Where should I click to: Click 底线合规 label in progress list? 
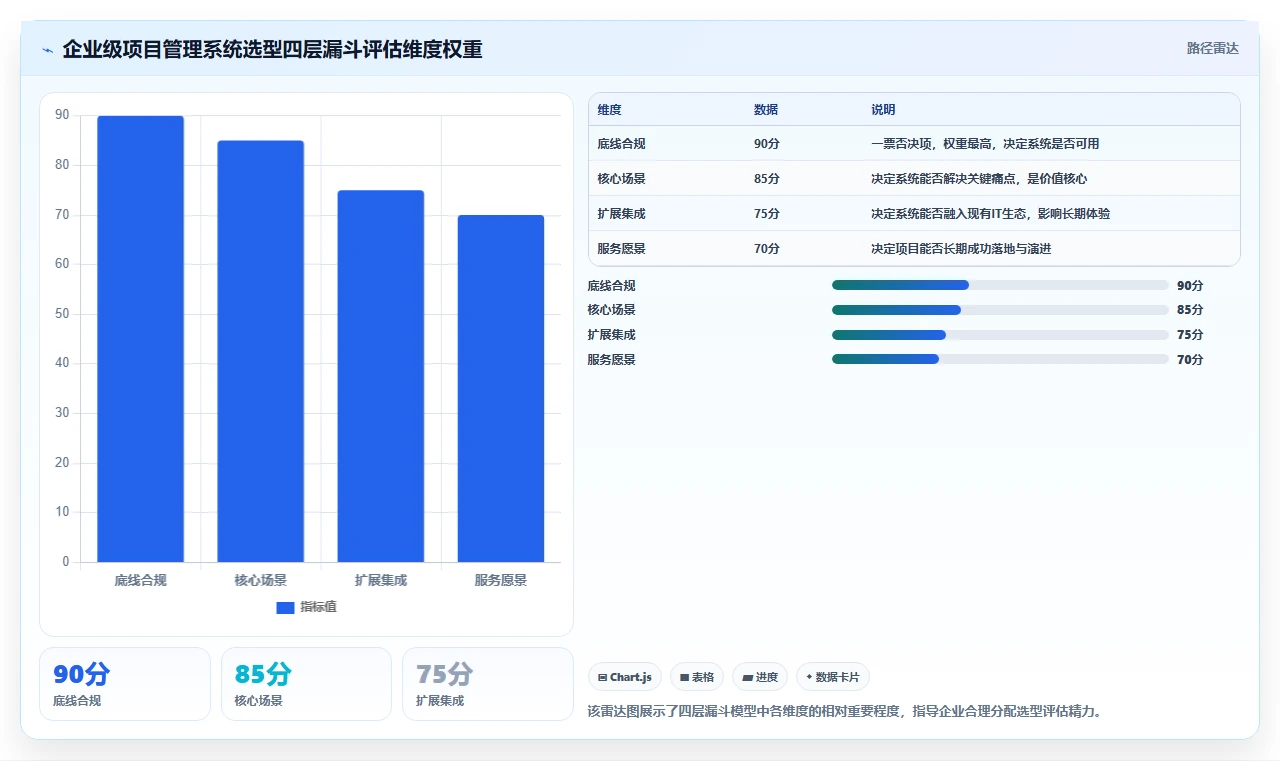point(612,286)
